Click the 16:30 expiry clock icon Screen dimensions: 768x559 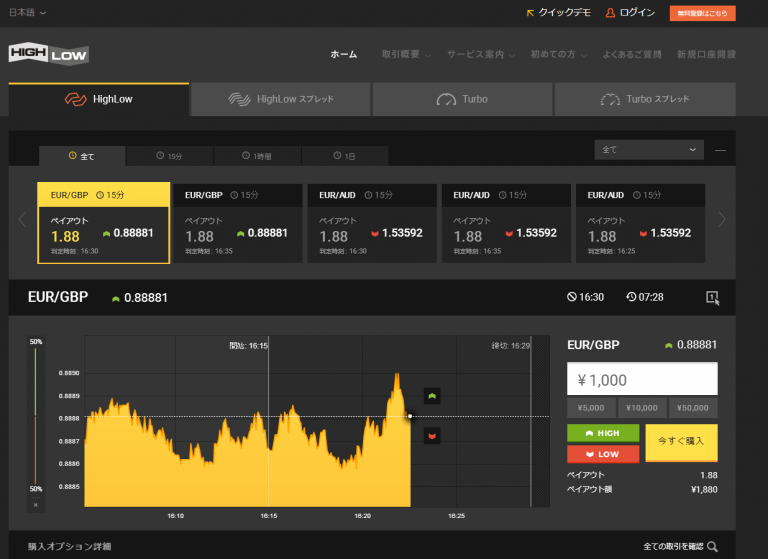pyautogui.click(x=572, y=297)
